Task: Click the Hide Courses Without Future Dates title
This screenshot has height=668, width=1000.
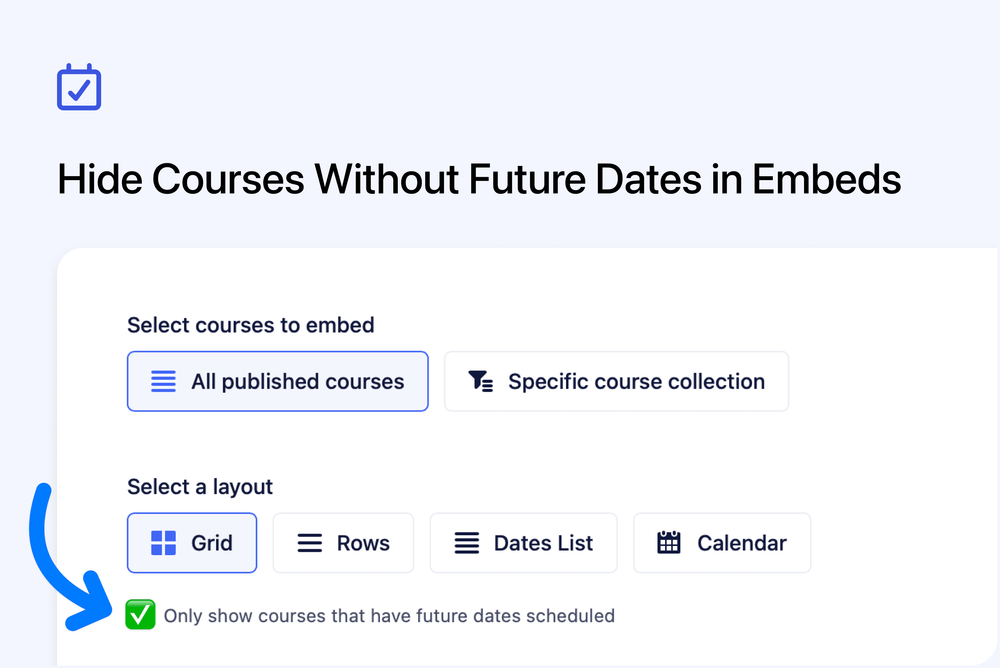Action: [480, 179]
